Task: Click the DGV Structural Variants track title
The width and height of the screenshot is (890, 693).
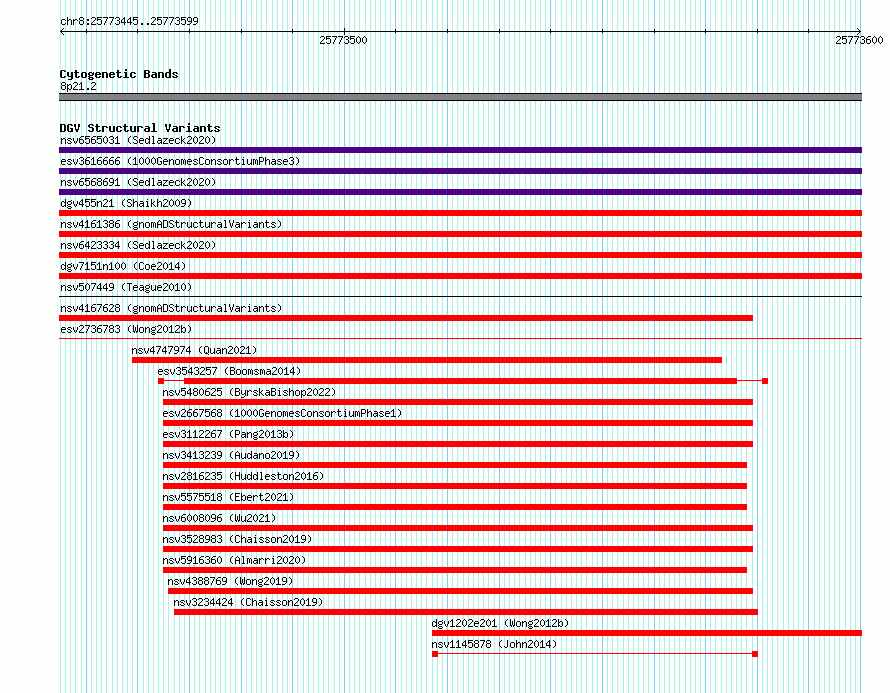Action: click(x=140, y=128)
